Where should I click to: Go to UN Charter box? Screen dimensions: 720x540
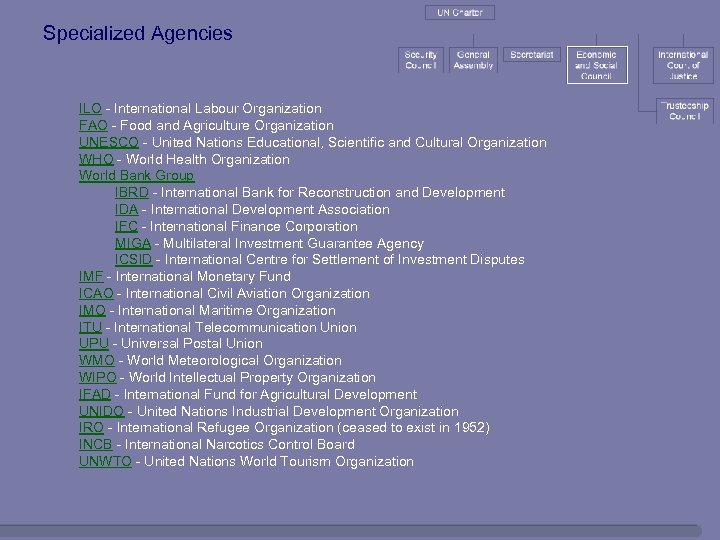coord(460,13)
